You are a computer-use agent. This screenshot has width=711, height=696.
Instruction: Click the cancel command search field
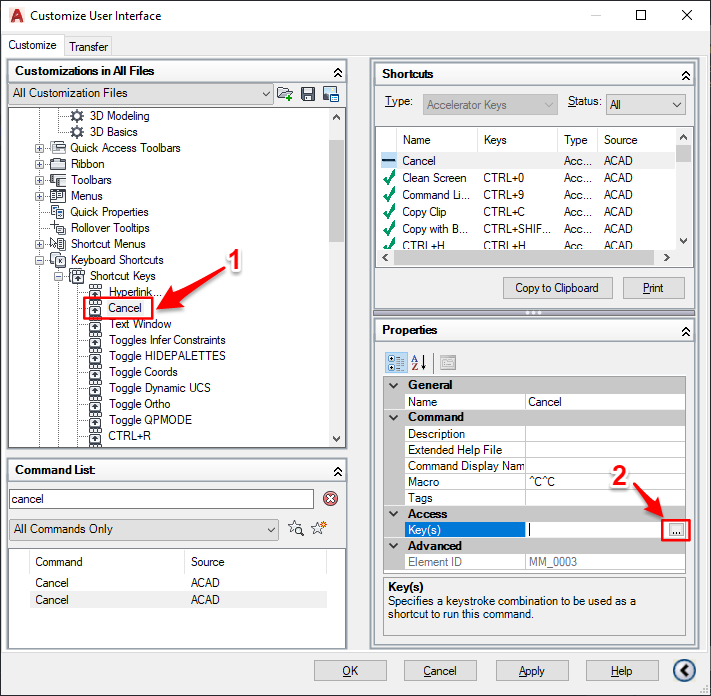(x=161, y=499)
